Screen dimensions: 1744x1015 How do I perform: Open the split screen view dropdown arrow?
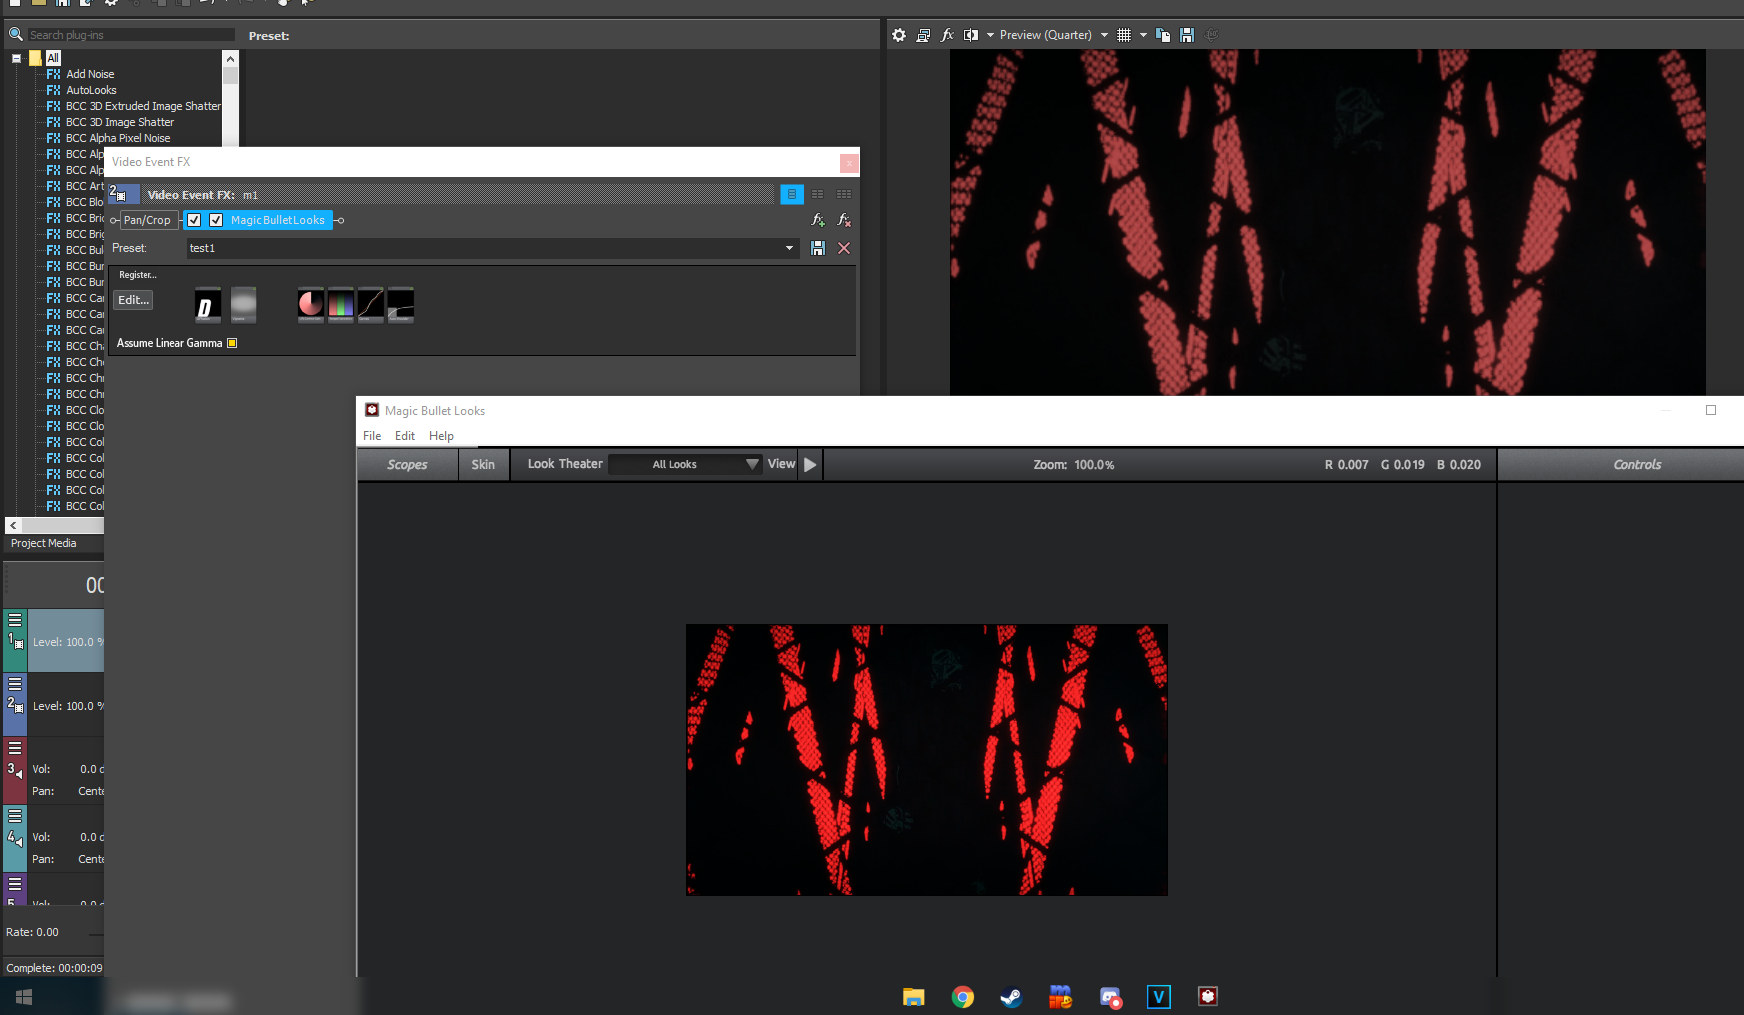[x=990, y=35]
